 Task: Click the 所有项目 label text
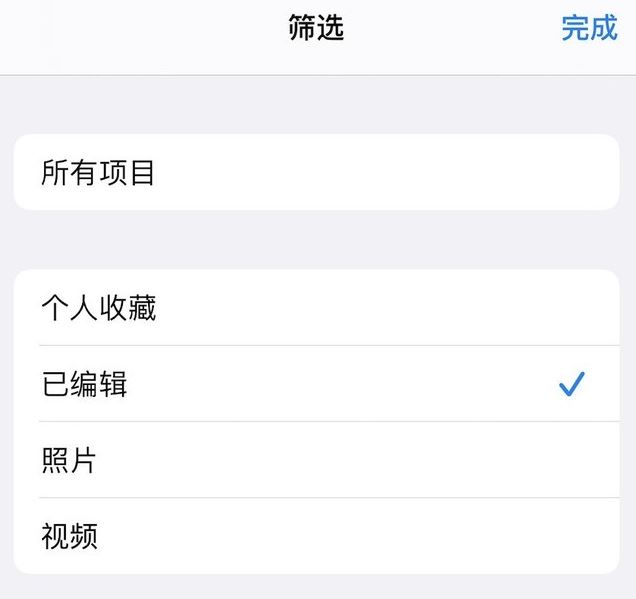(x=98, y=172)
